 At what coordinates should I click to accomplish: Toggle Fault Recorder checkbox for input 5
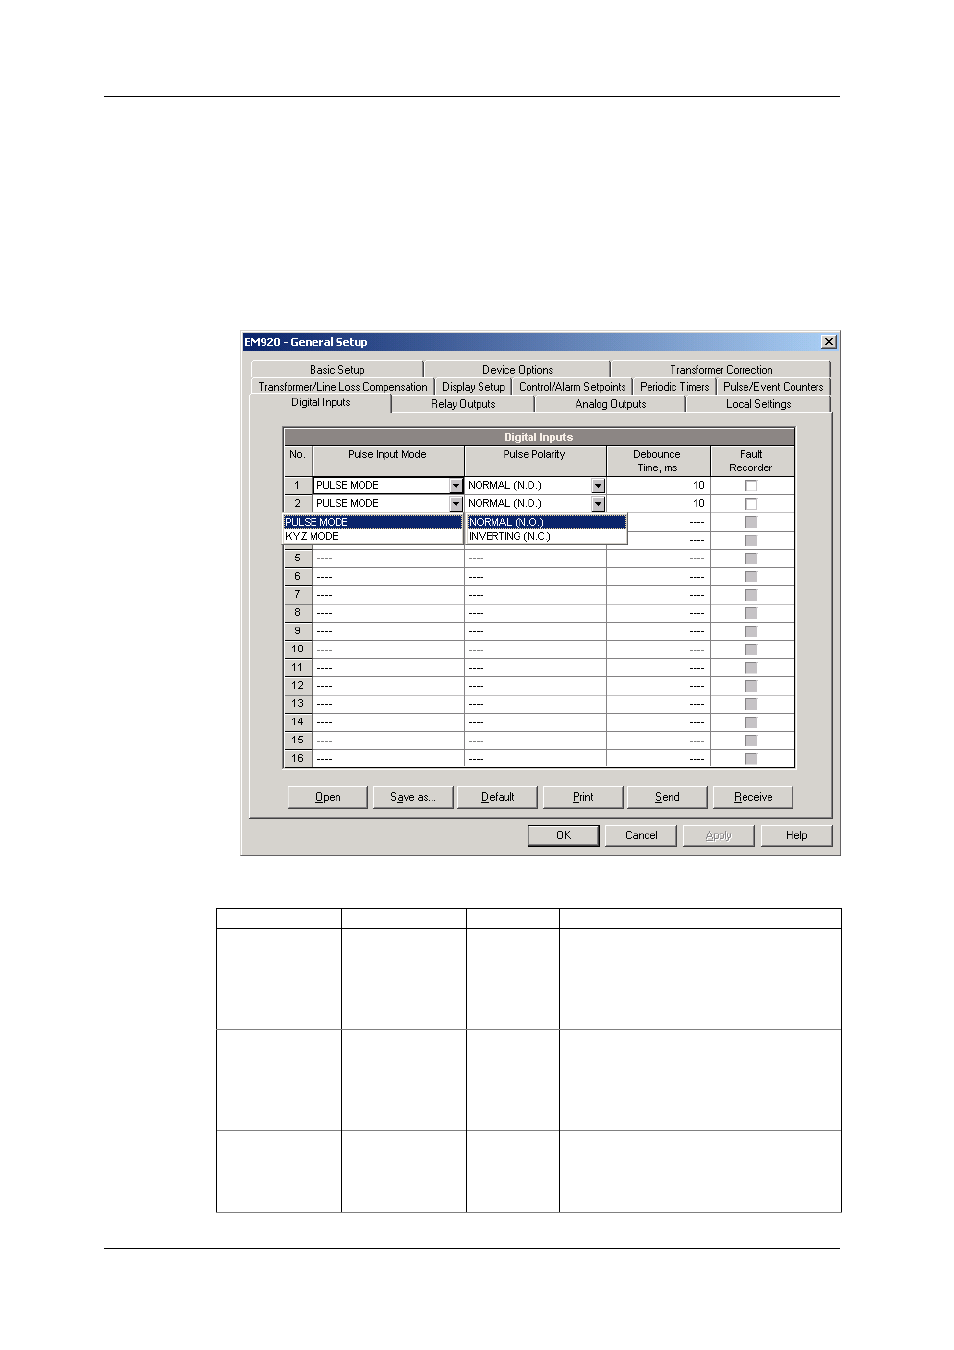pyautogui.click(x=751, y=558)
